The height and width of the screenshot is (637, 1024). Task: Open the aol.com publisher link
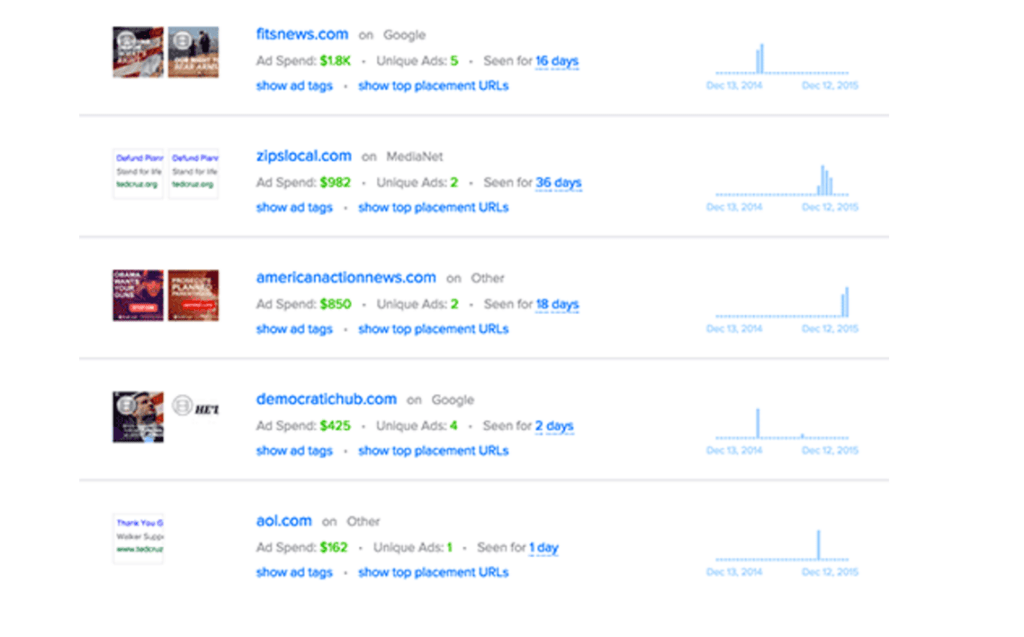point(283,521)
